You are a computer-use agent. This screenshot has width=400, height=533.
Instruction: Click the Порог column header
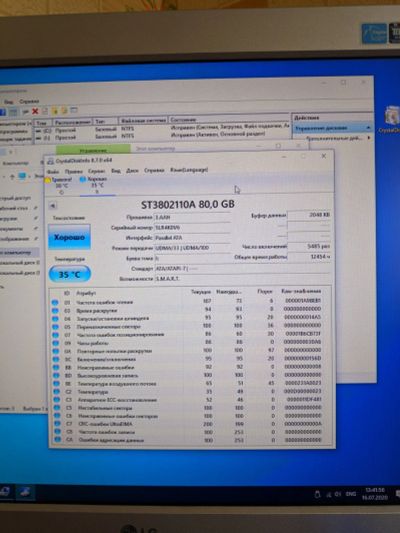coord(265,292)
